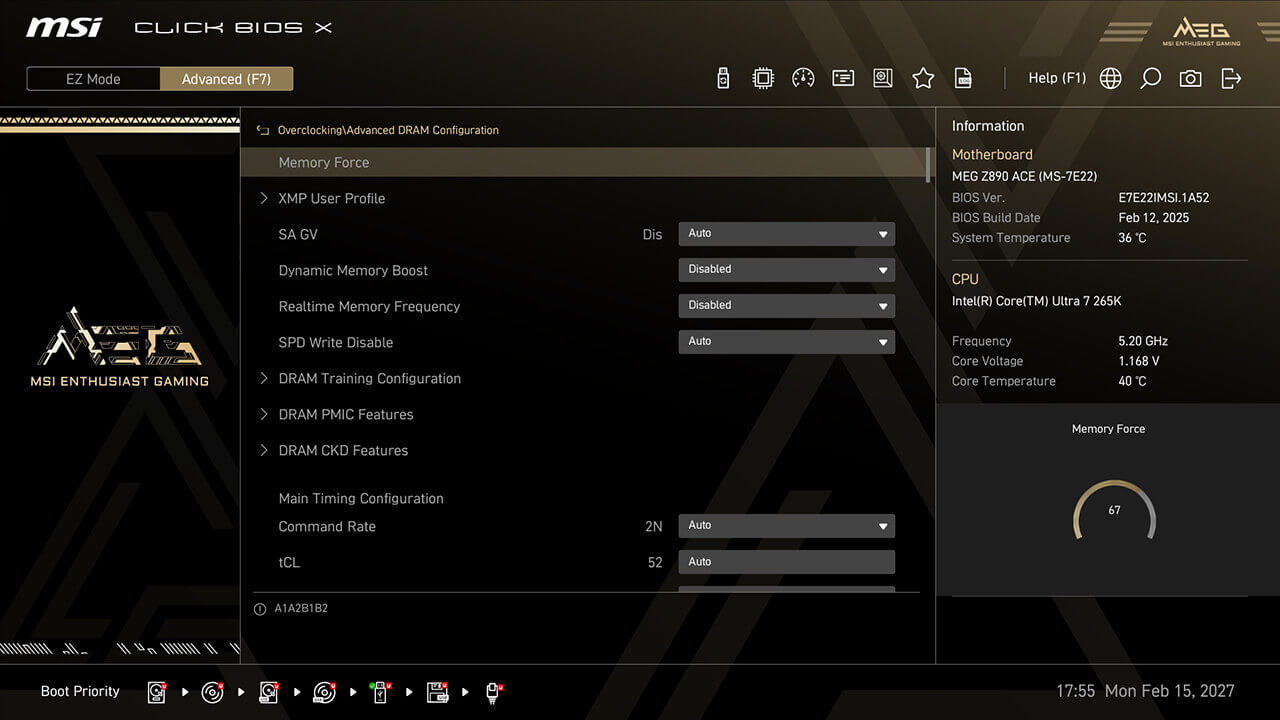
Task: Open the Command Rate dropdown
Action: (x=786, y=526)
